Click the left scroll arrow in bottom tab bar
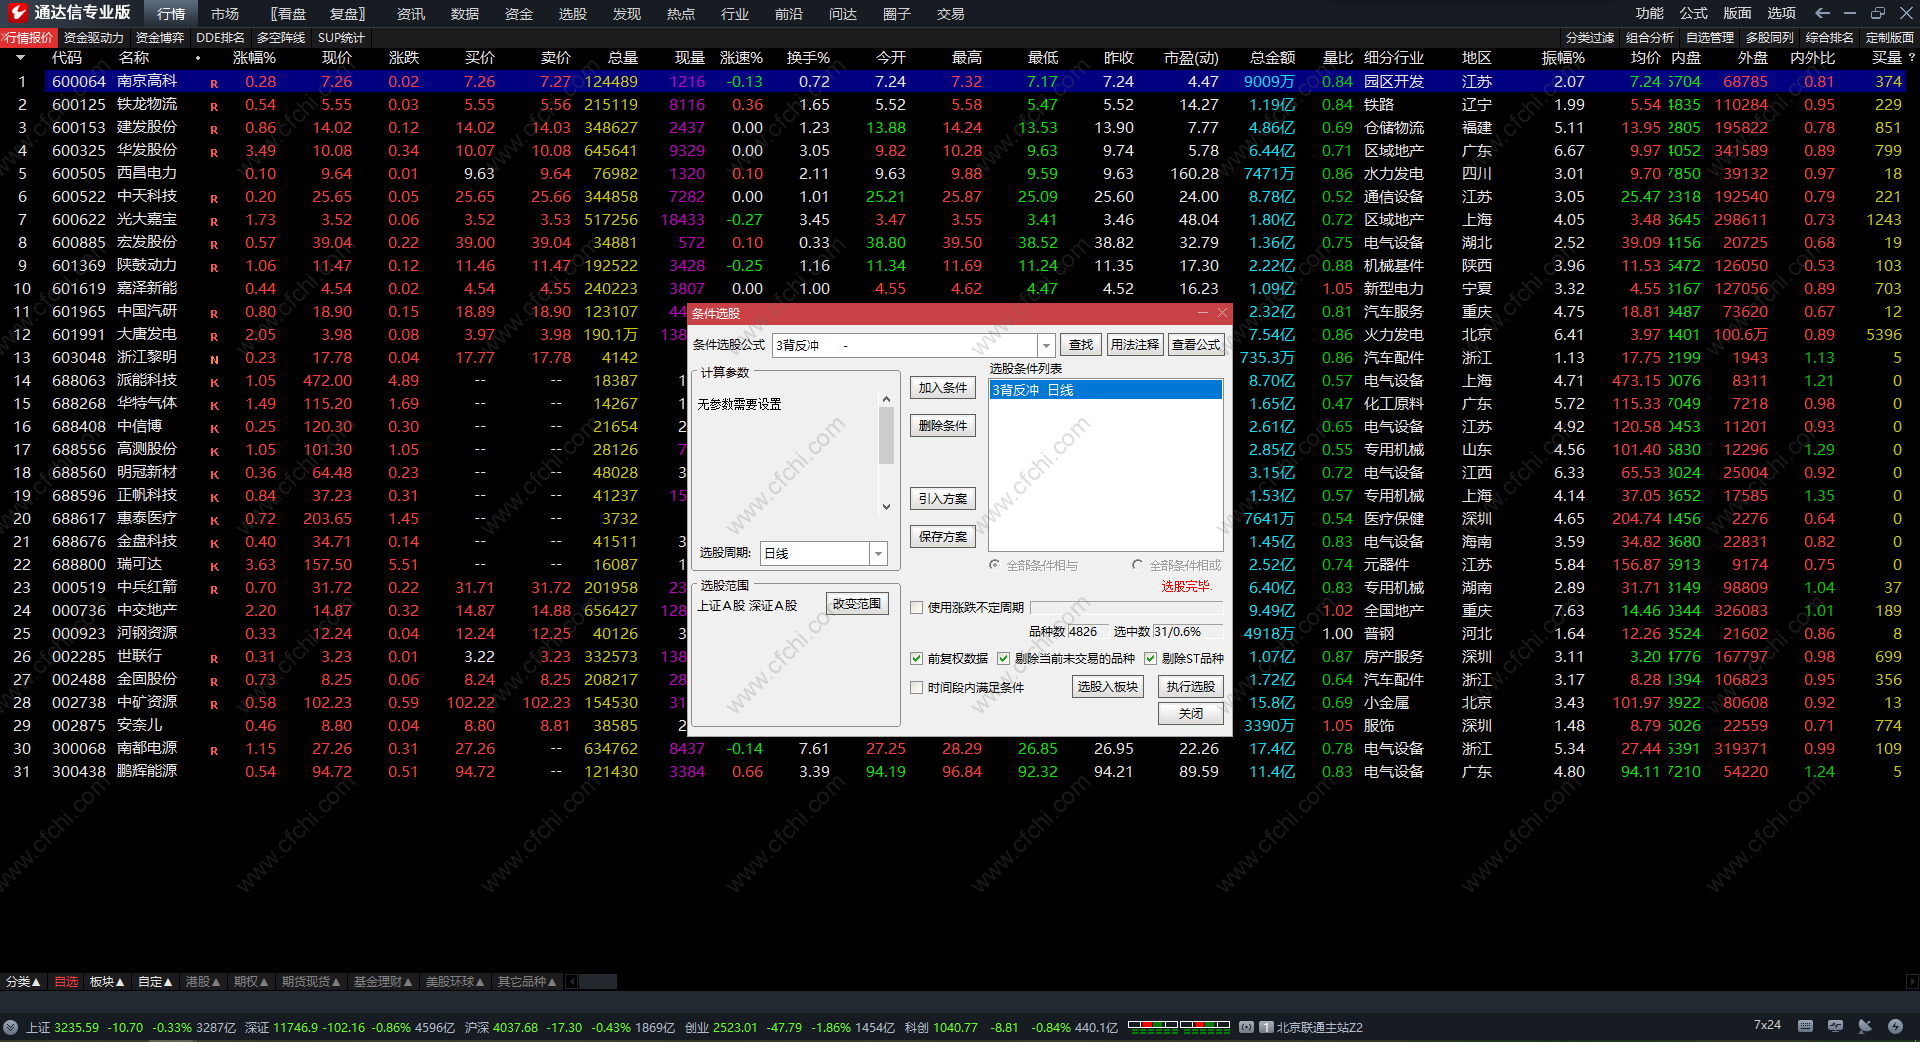 (x=571, y=982)
